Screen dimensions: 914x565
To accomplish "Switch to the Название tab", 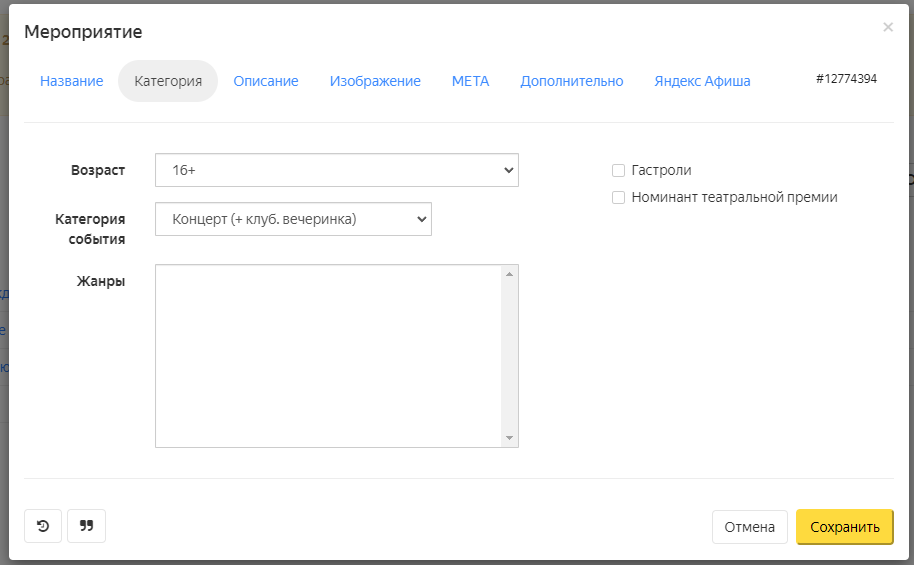I will 72,81.
